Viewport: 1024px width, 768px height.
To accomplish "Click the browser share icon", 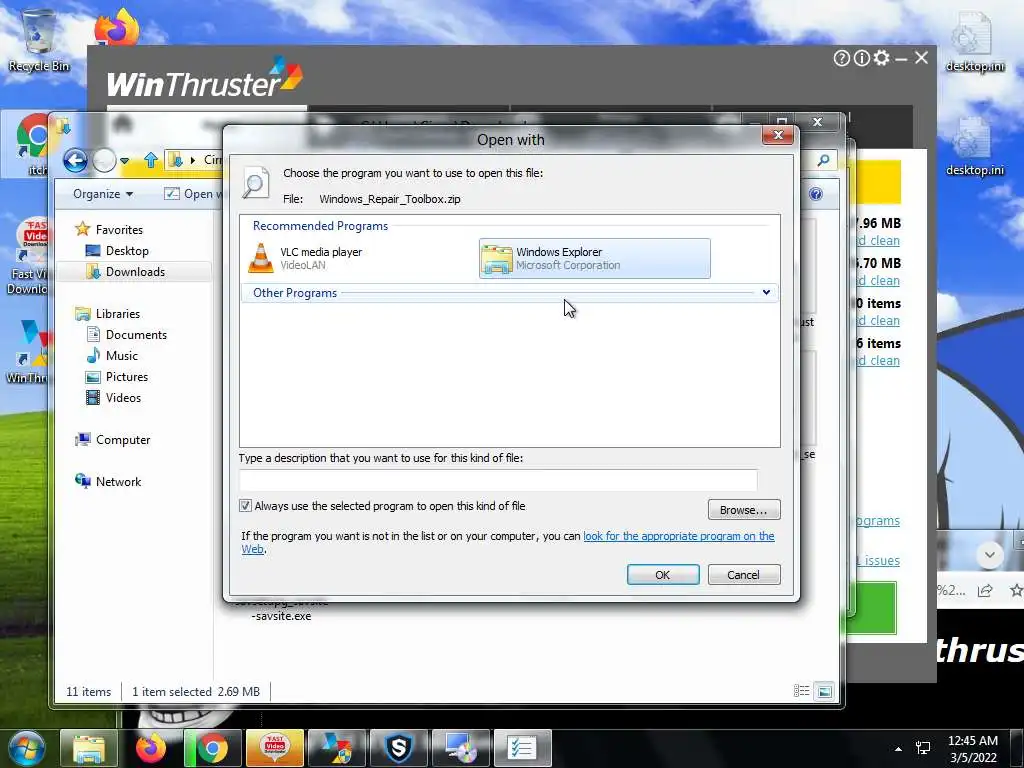I will point(985,590).
